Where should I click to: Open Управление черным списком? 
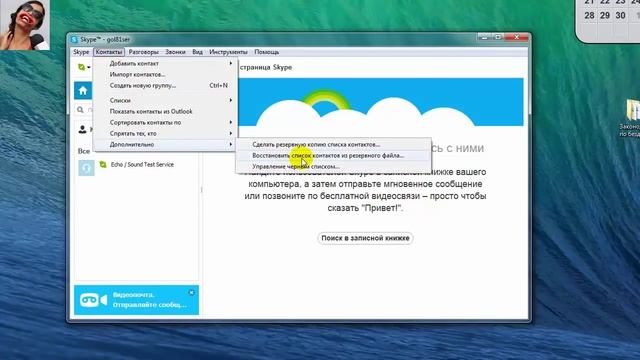coord(333,166)
